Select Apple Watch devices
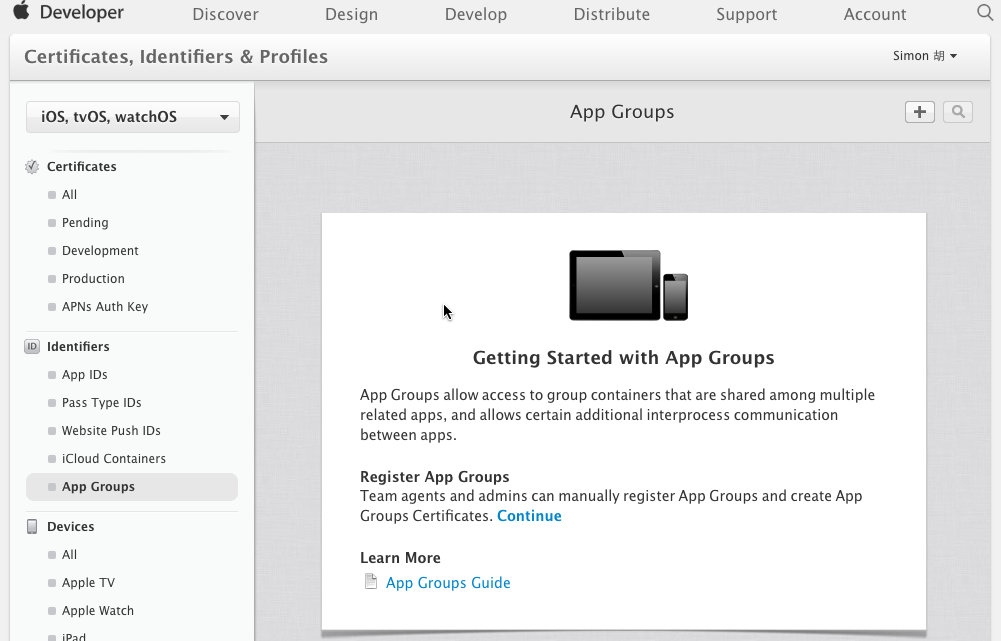Viewport: 1001px width, 641px height. [98, 611]
